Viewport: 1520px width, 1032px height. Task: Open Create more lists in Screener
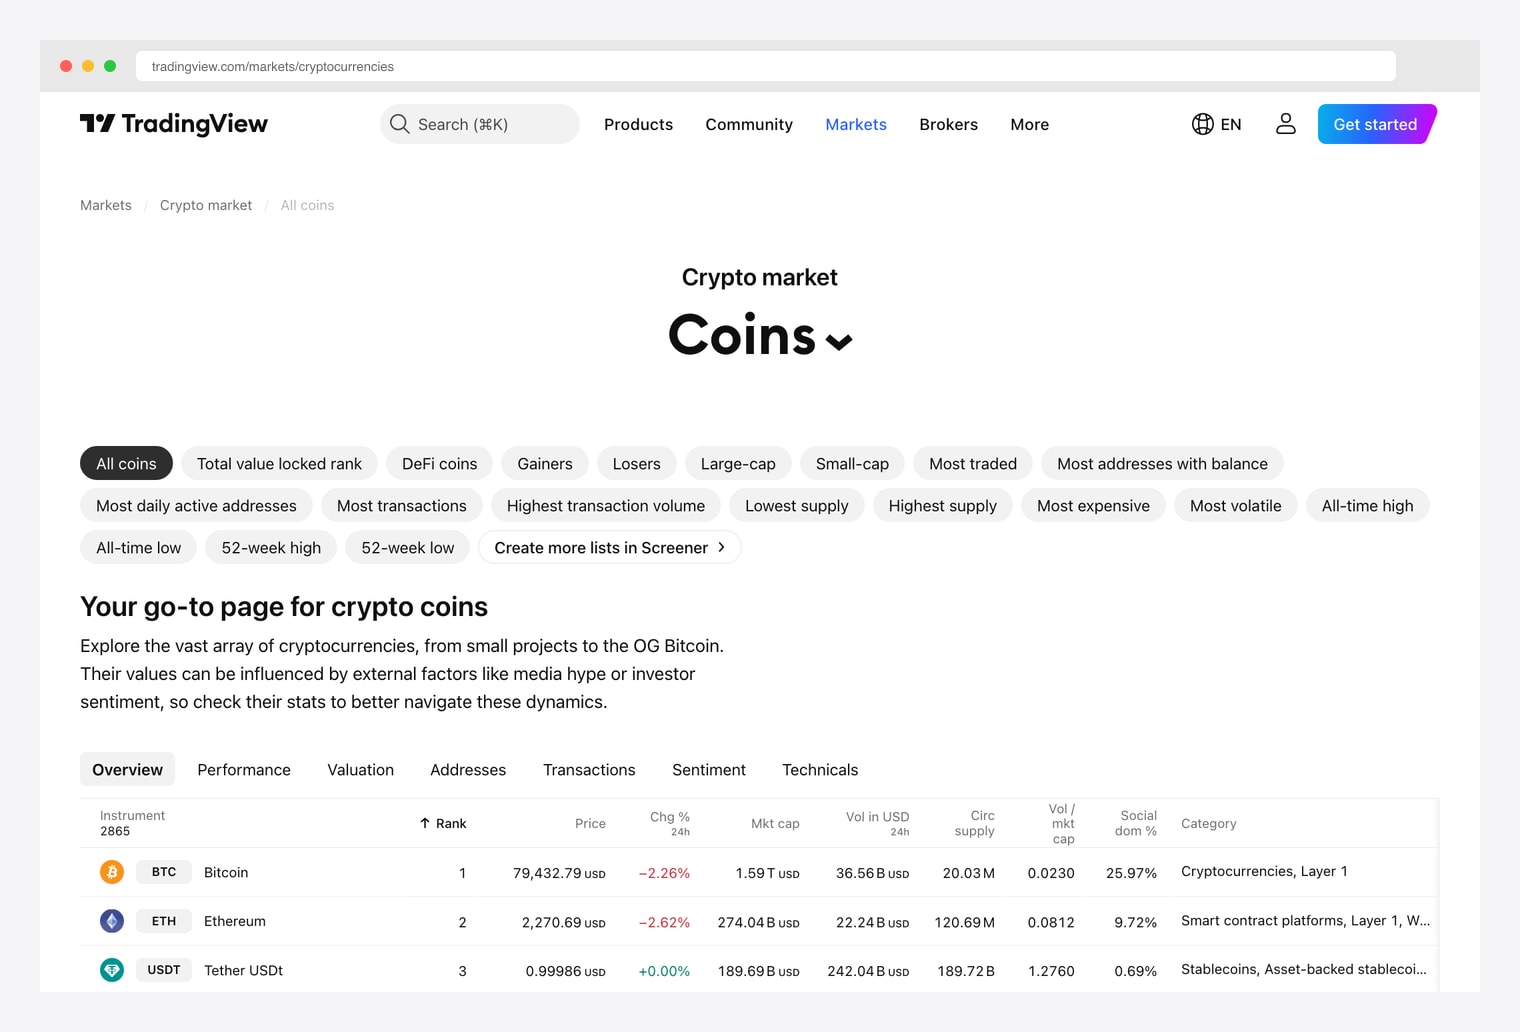(610, 548)
